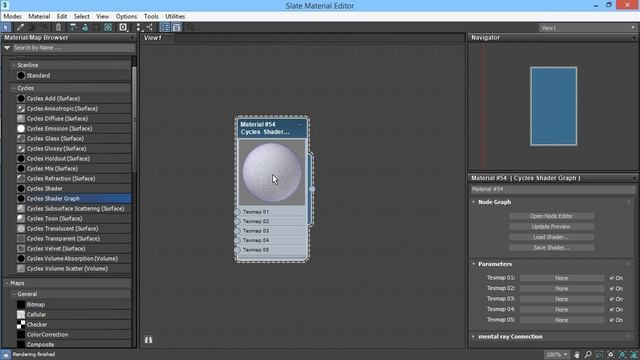Select the Zoom magnifier tool
This screenshot has width=640, height=360.
click(x=588, y=354)
